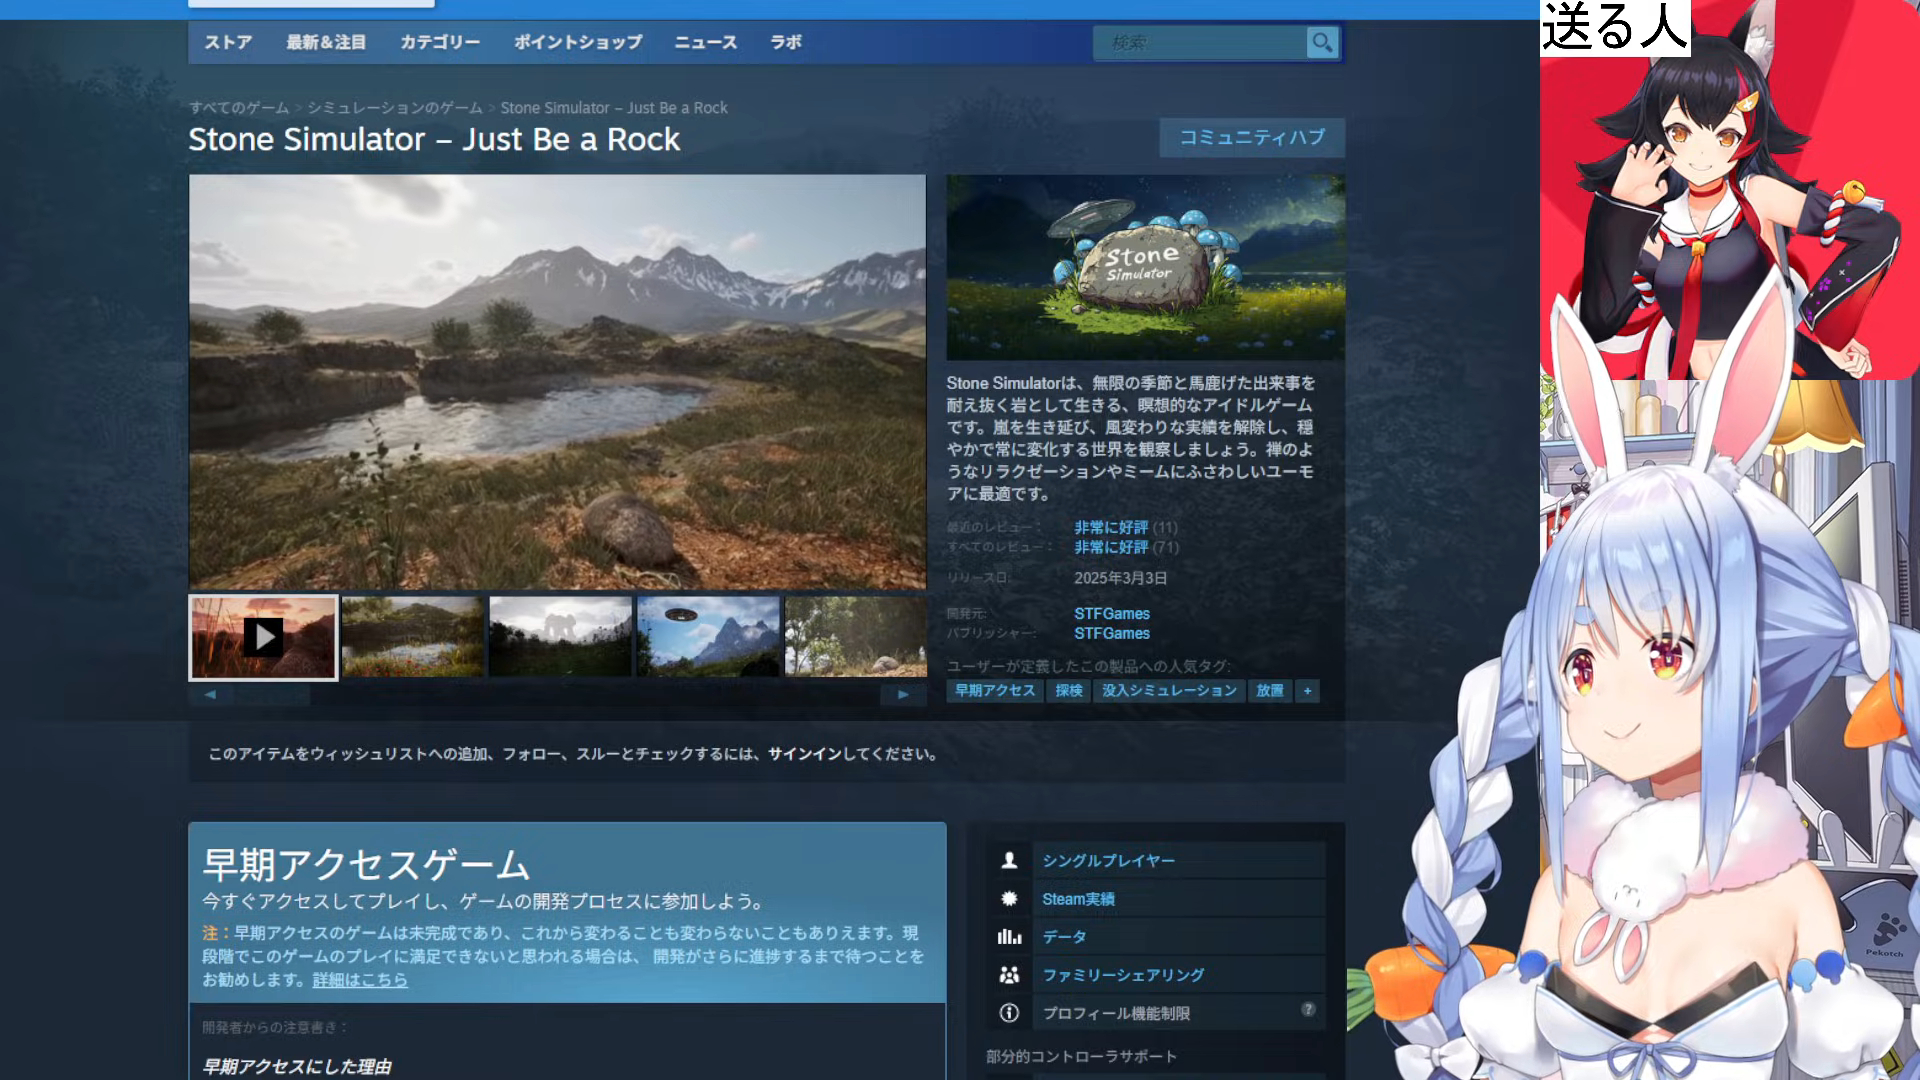Click the 早期アクセスゲーム heading text
The image size is (1920, 1080).
366,864
